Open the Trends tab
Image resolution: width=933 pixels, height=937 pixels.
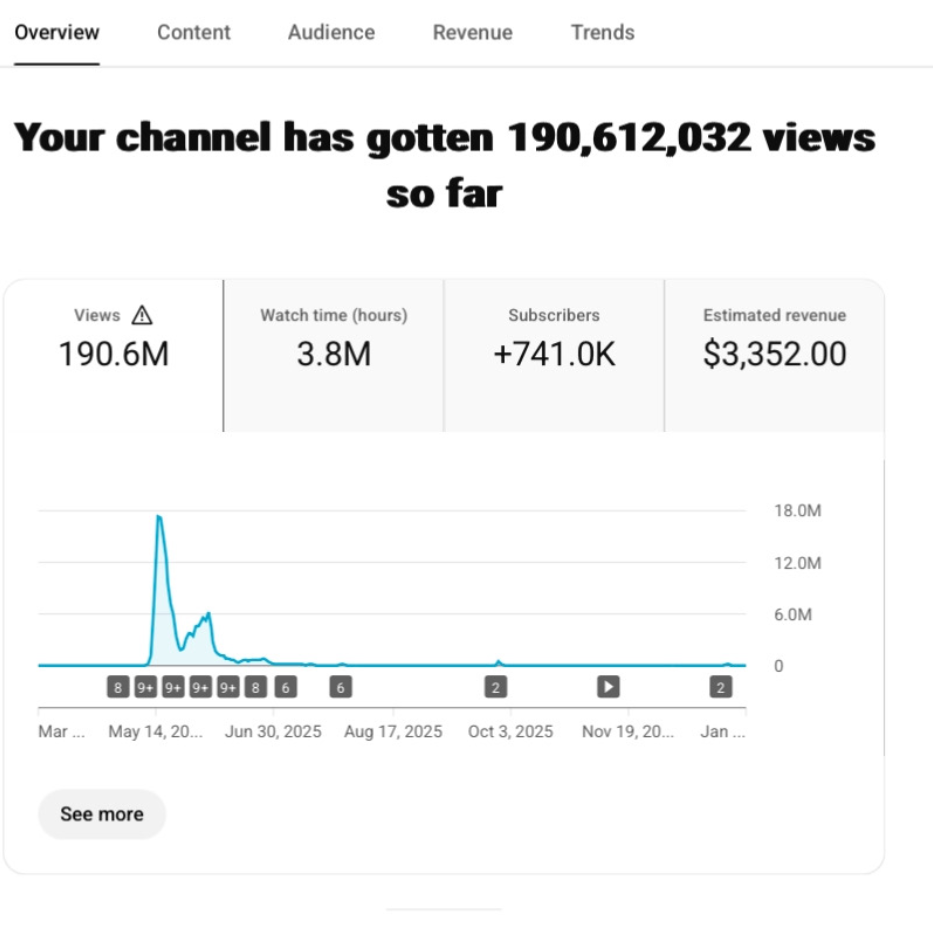pyautogui.click(x=602, y=32)
